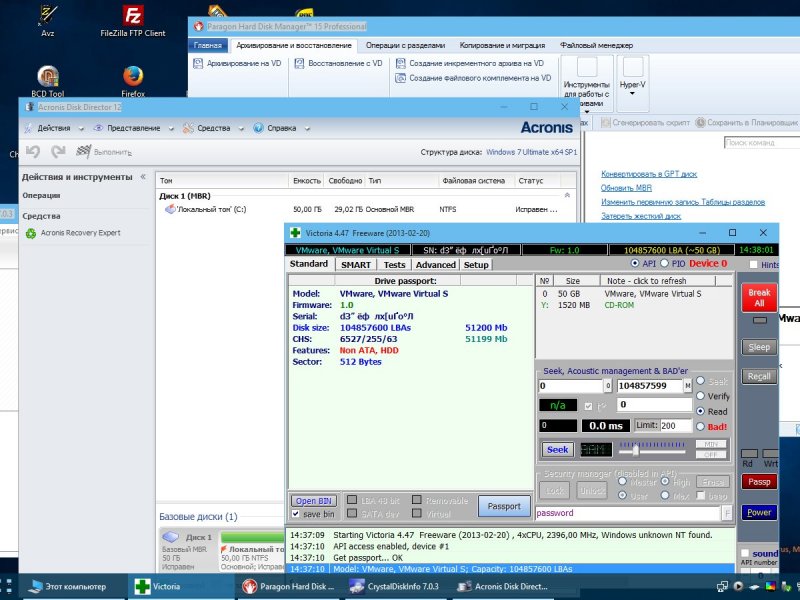Switch to Paragon Hard Disk taskbar item

tap(288, 587)
